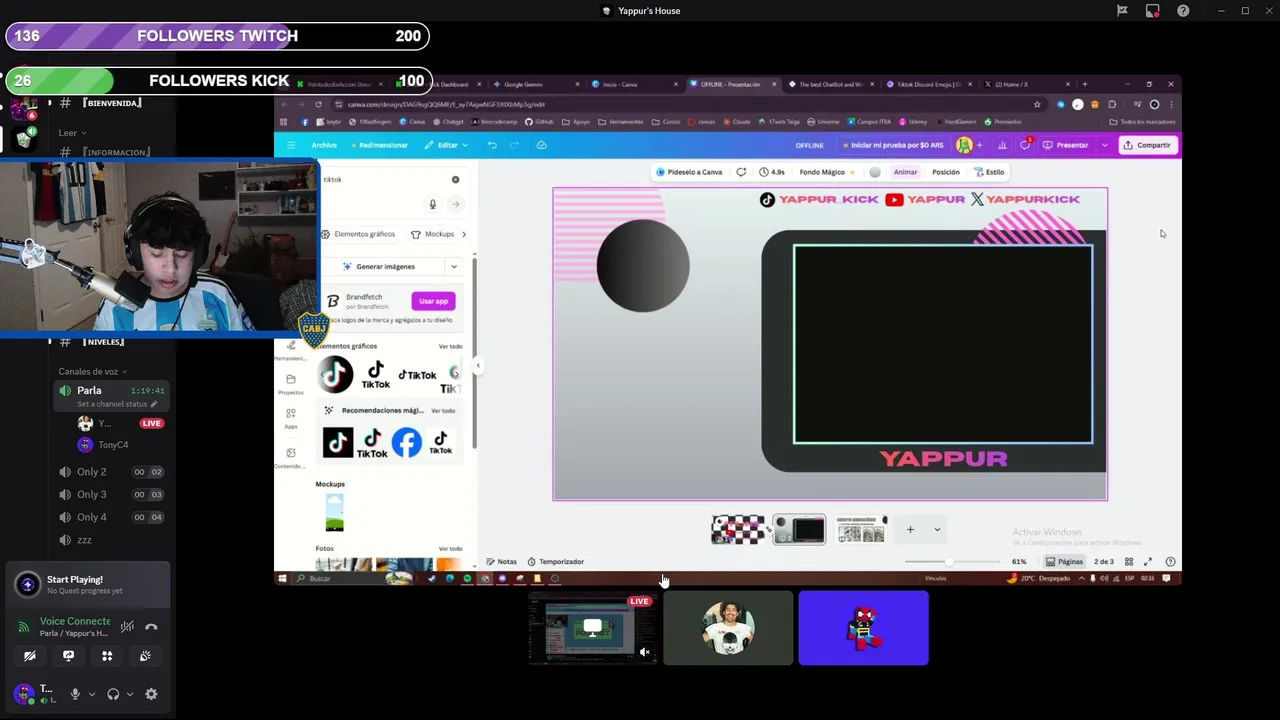Disconnect from voice via hang-up icon
This screenshot has height=720, width=1280.
[151, 627]
